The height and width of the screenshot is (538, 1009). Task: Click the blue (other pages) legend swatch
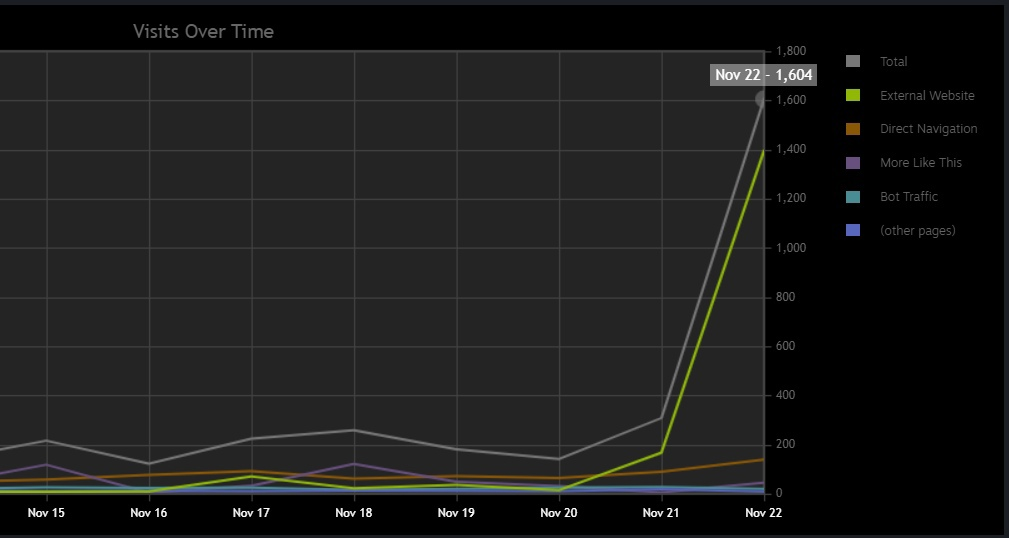[x=853, y=230]
